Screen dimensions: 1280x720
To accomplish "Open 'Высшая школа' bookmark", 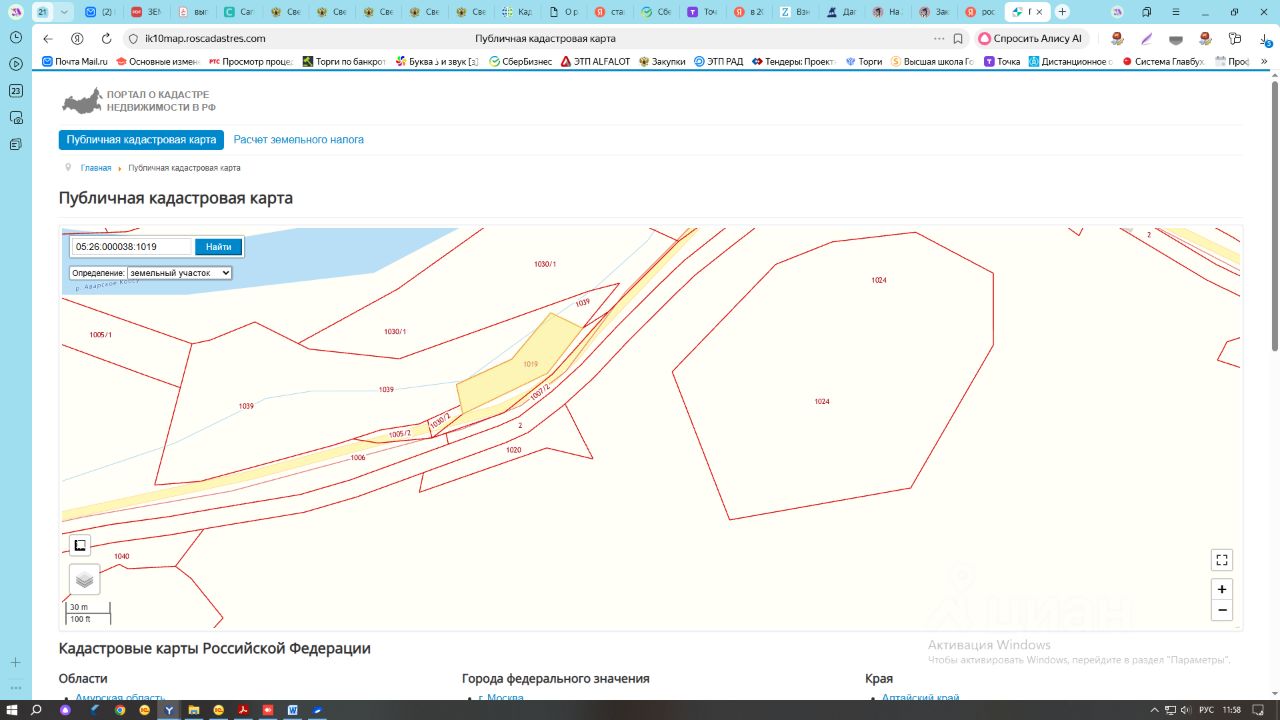I will tap(932, 61).
